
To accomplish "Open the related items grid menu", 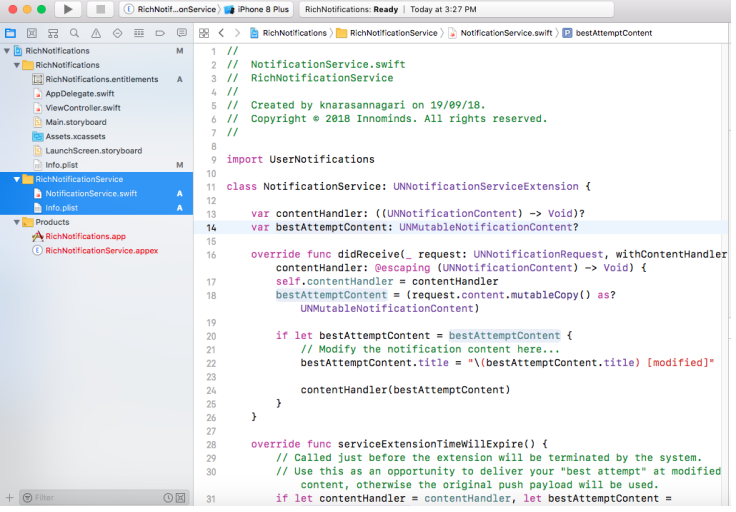I will [x=204, y=33].
